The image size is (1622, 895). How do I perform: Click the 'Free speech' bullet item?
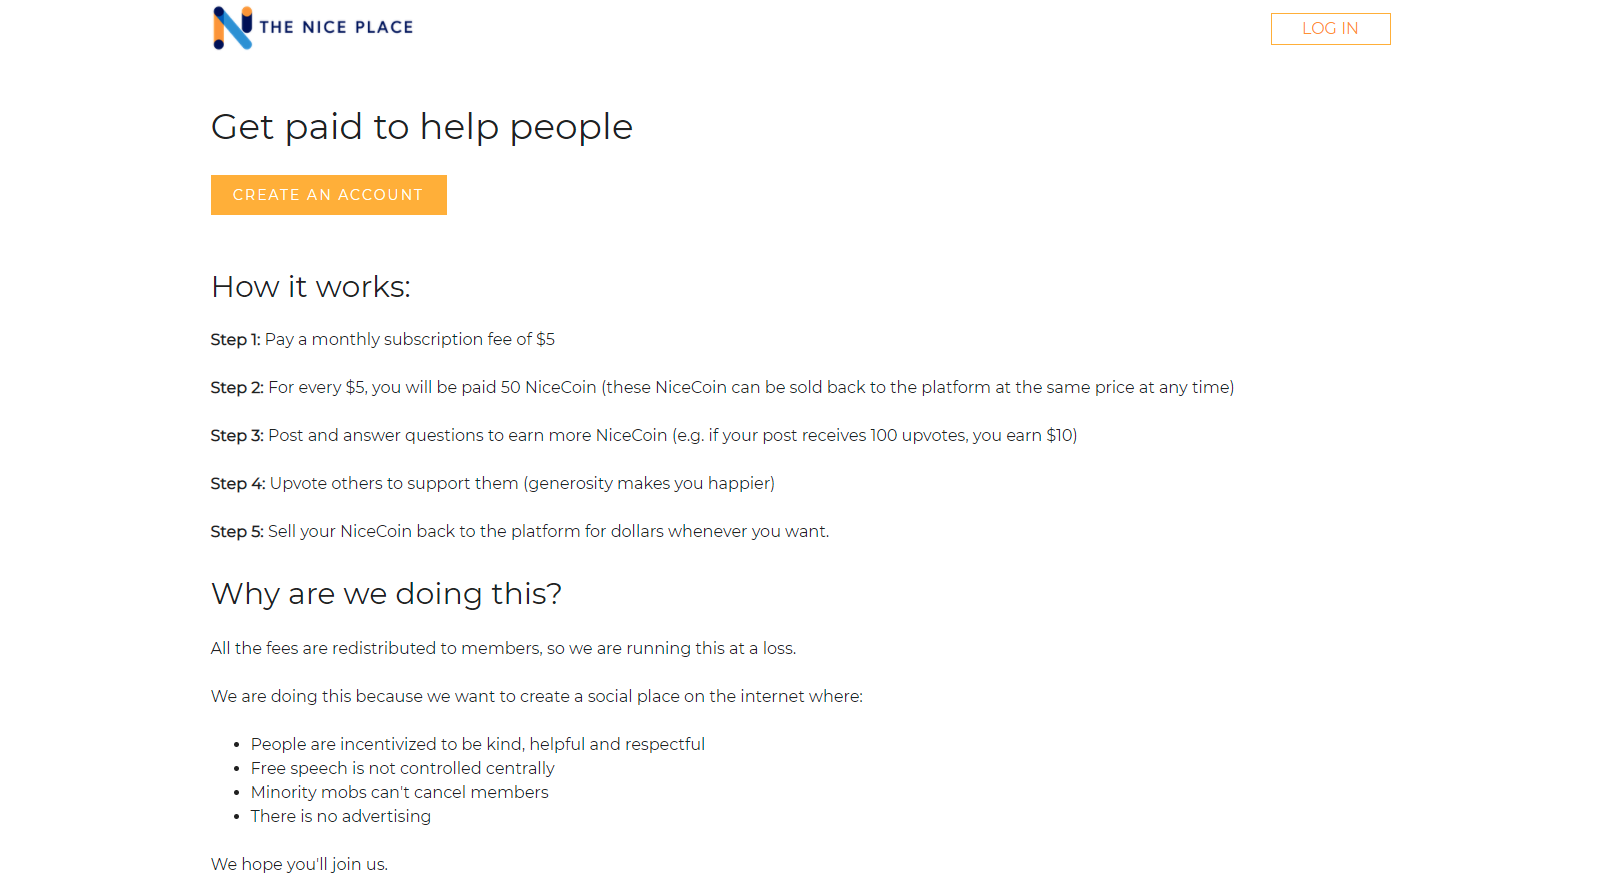[402, 768]
